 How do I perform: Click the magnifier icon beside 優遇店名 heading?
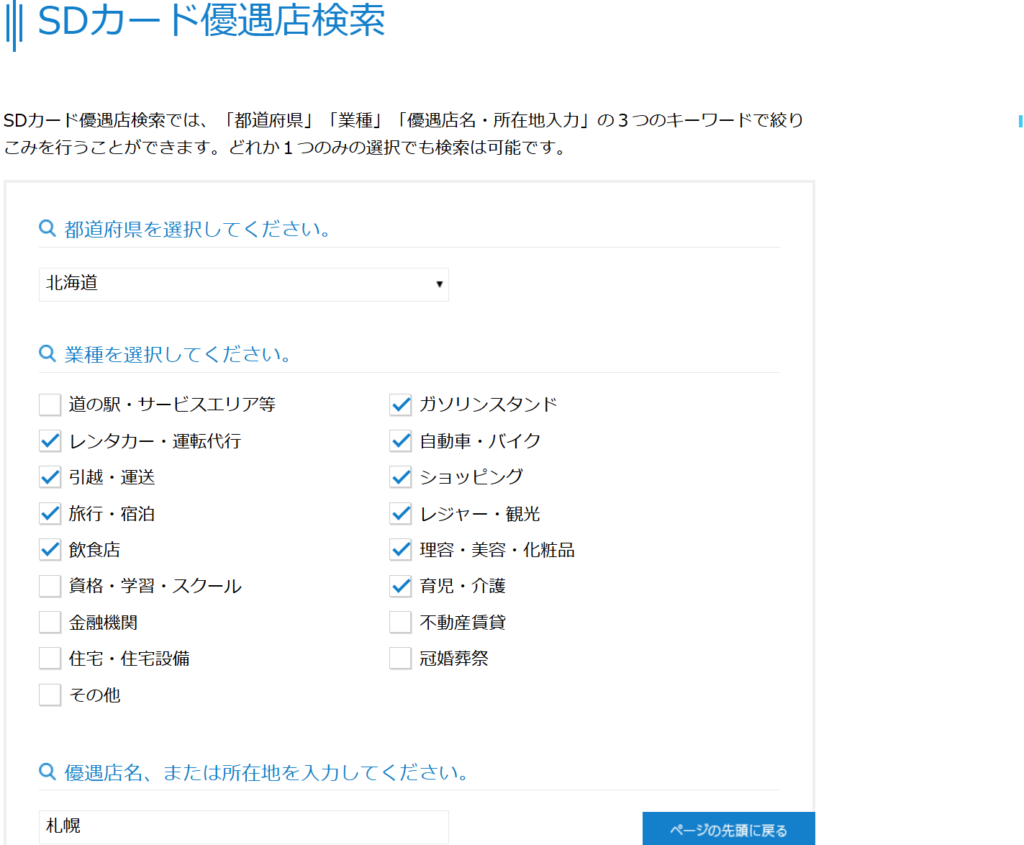(46, 772)
